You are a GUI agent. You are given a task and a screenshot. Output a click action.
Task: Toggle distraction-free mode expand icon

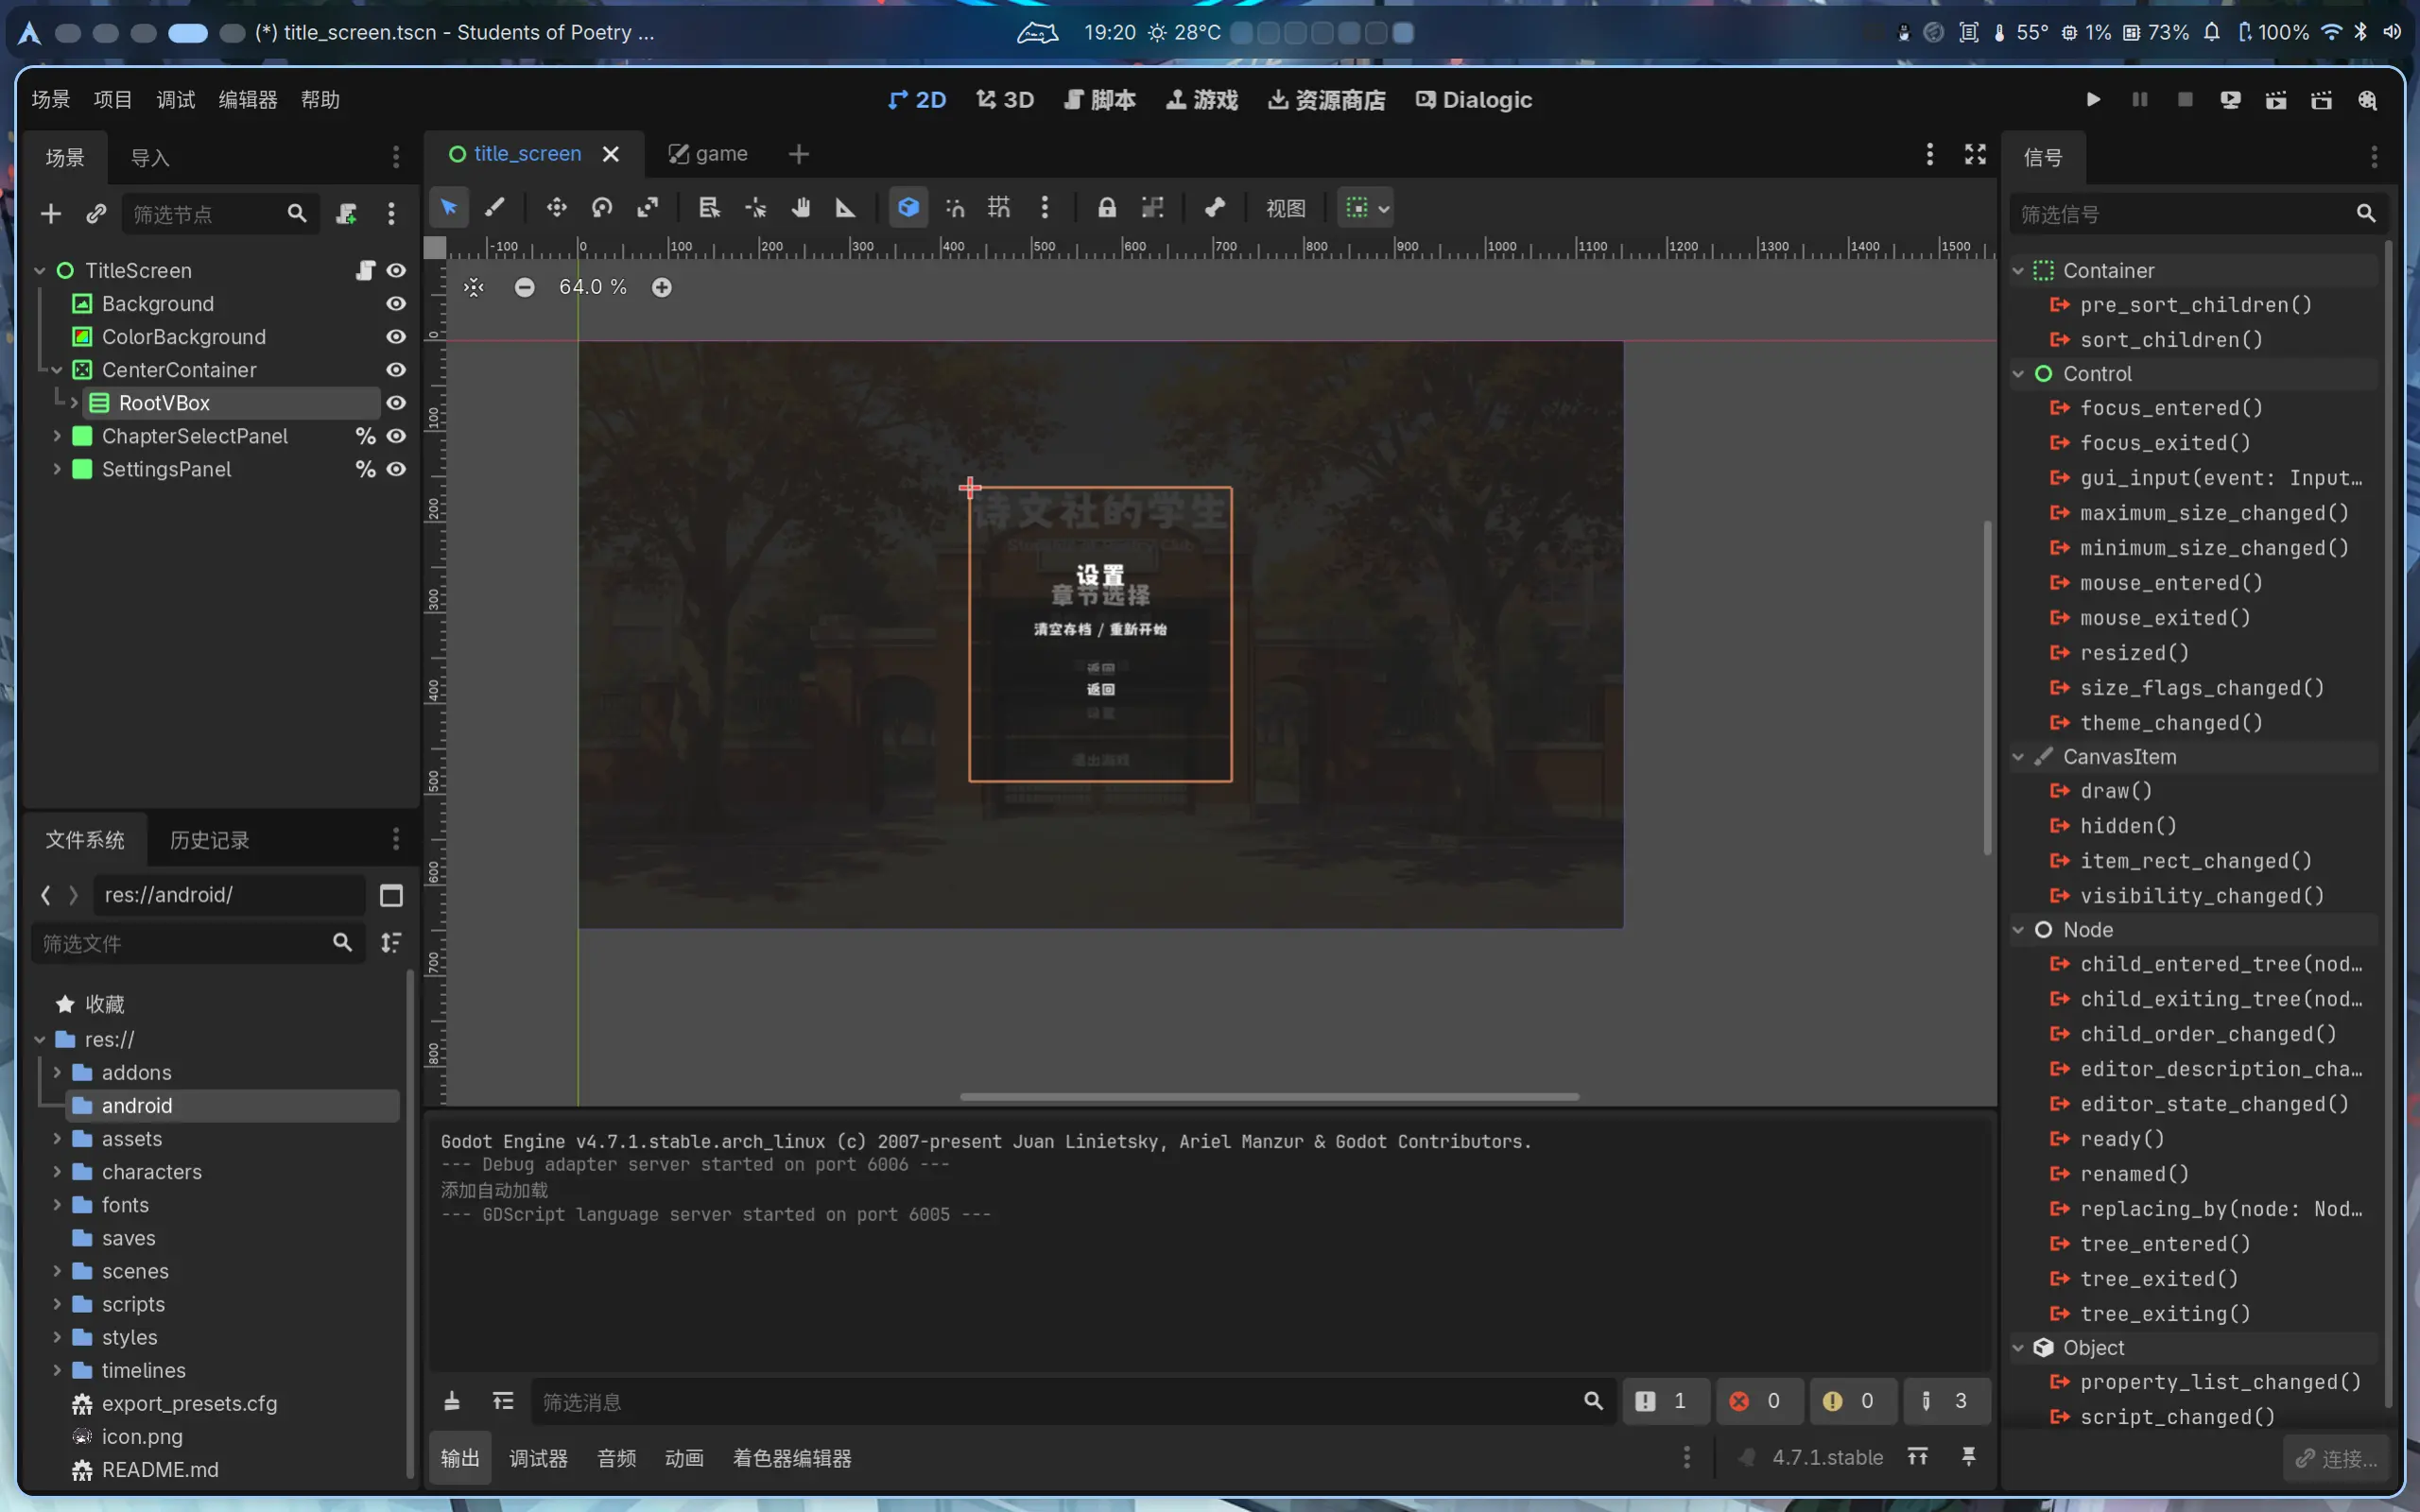pos(1975,154)
